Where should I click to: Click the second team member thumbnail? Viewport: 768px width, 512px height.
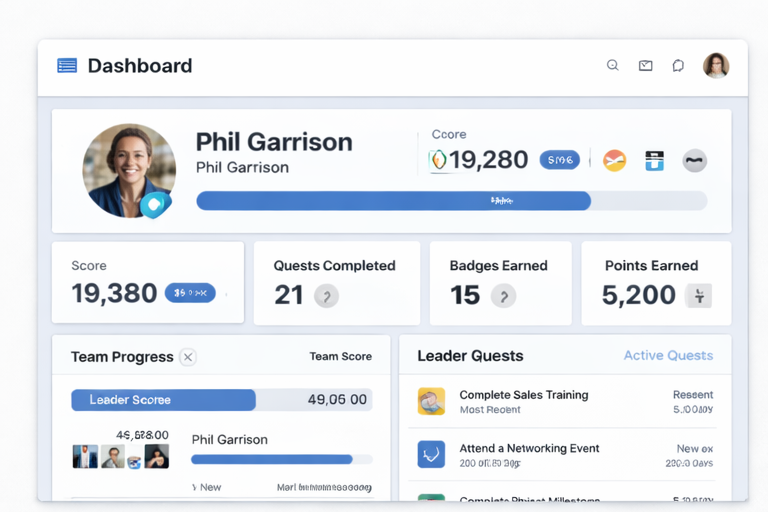113,457
